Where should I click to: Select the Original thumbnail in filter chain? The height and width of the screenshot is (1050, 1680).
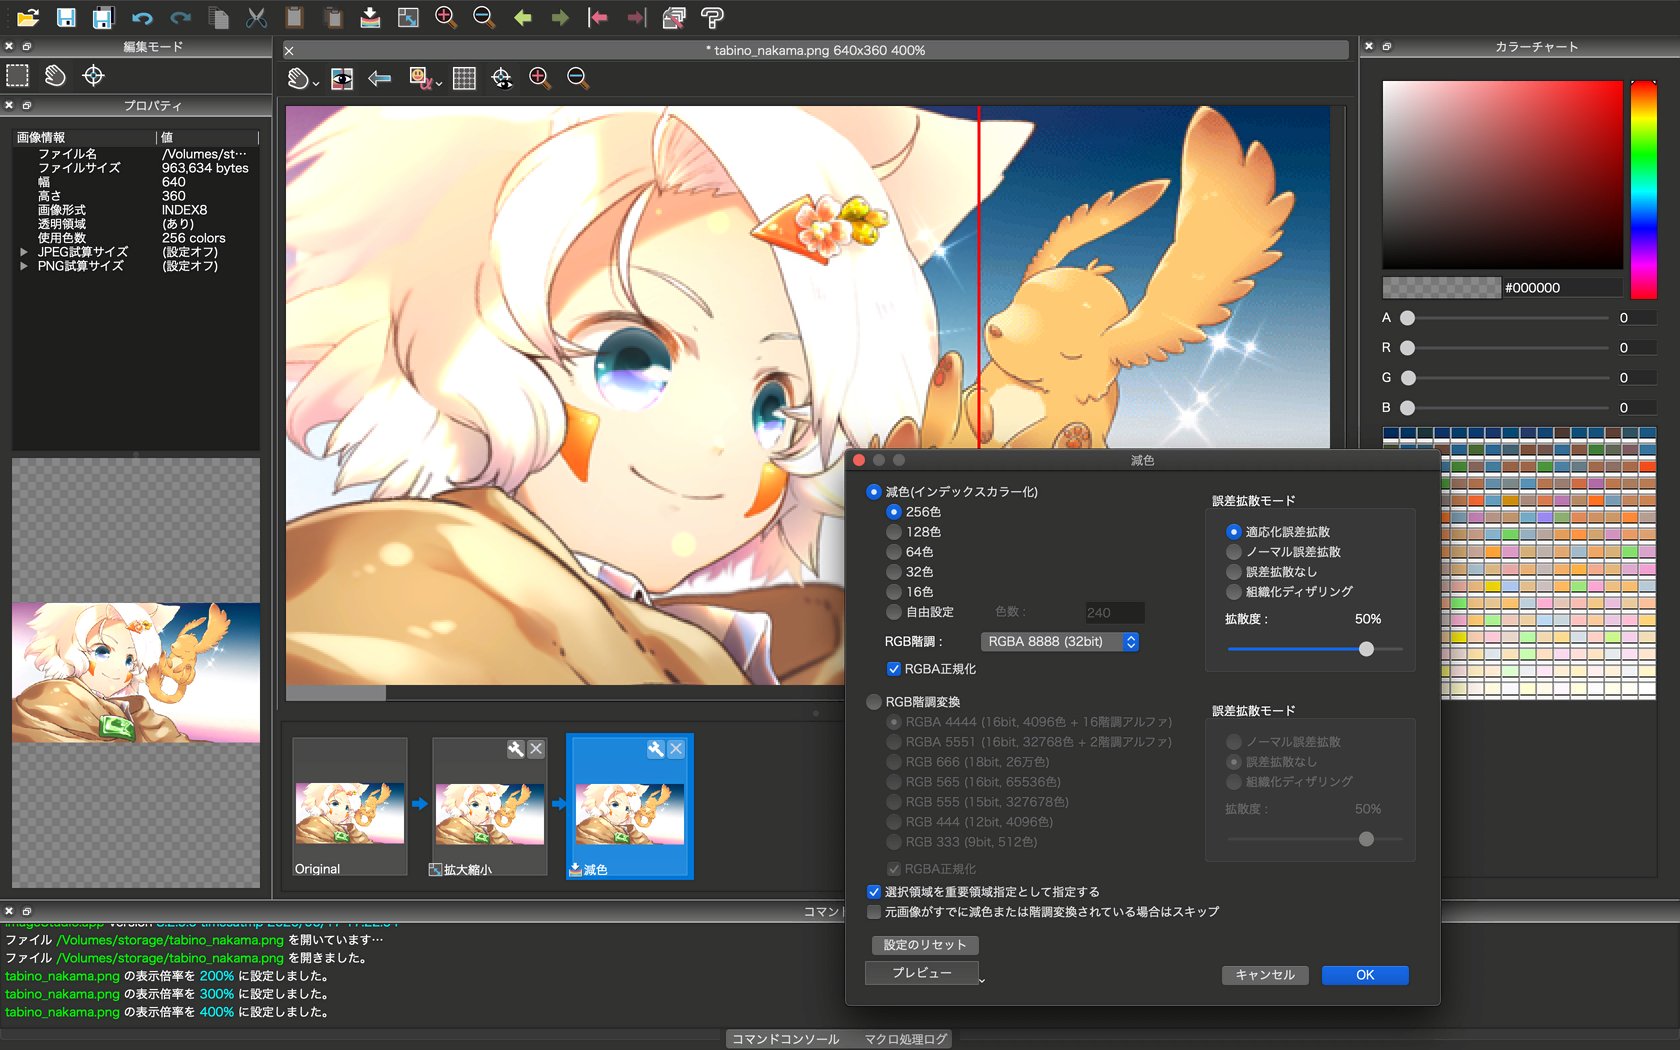click(349, 808)
